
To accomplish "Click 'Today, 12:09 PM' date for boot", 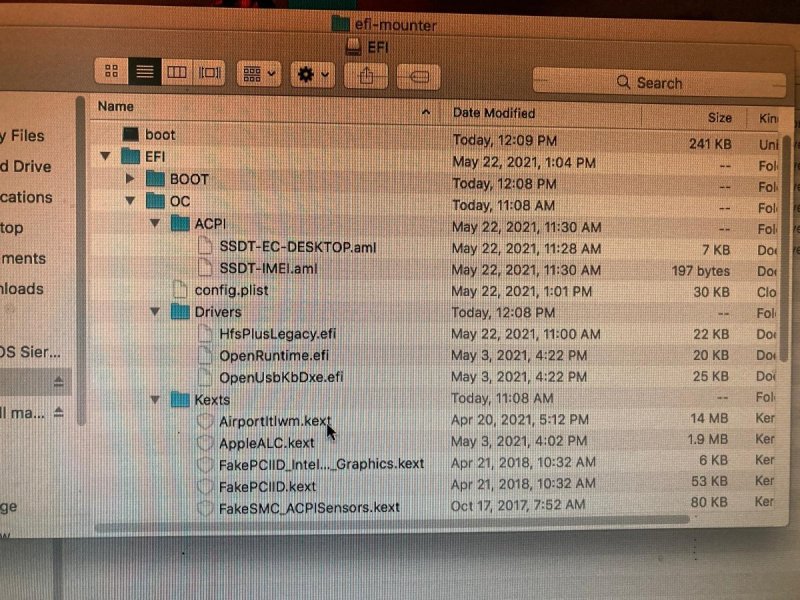I will (505, 140).
